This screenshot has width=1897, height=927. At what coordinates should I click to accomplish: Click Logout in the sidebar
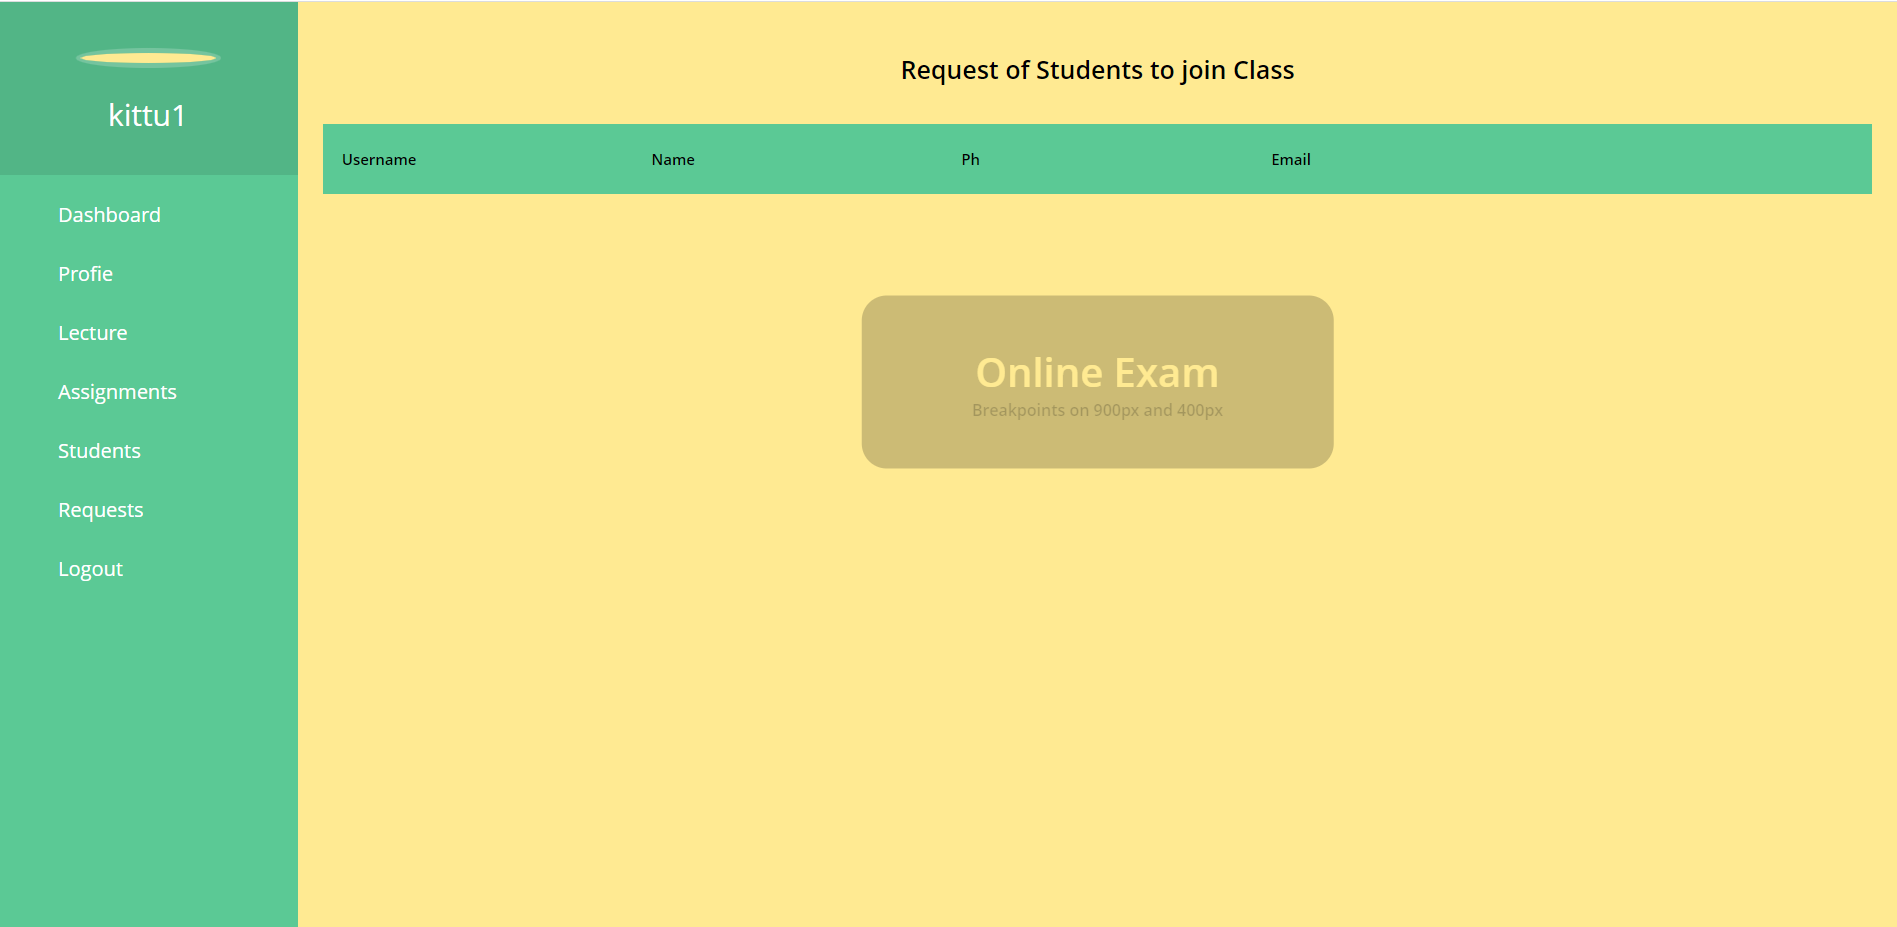tap(90, 568)
